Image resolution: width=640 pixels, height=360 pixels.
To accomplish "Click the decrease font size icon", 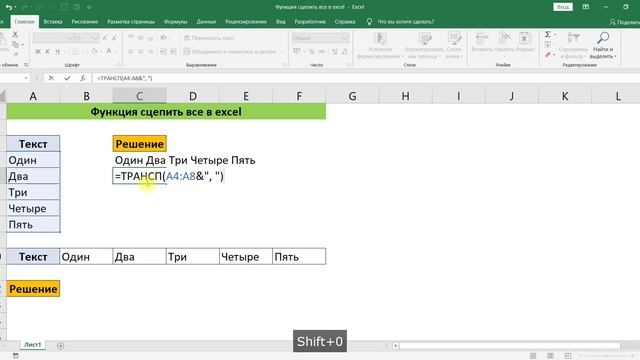I will [x=114, y=38].
